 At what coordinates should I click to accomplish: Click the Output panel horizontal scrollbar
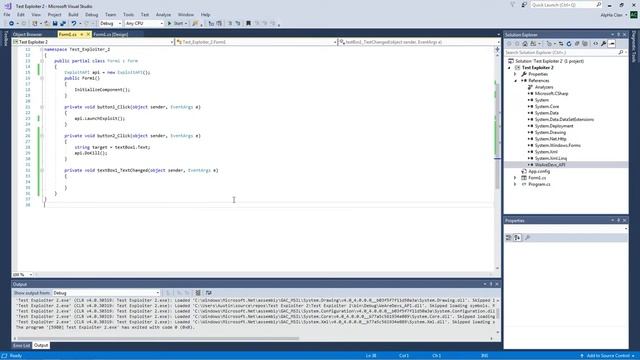coord(157,338)
